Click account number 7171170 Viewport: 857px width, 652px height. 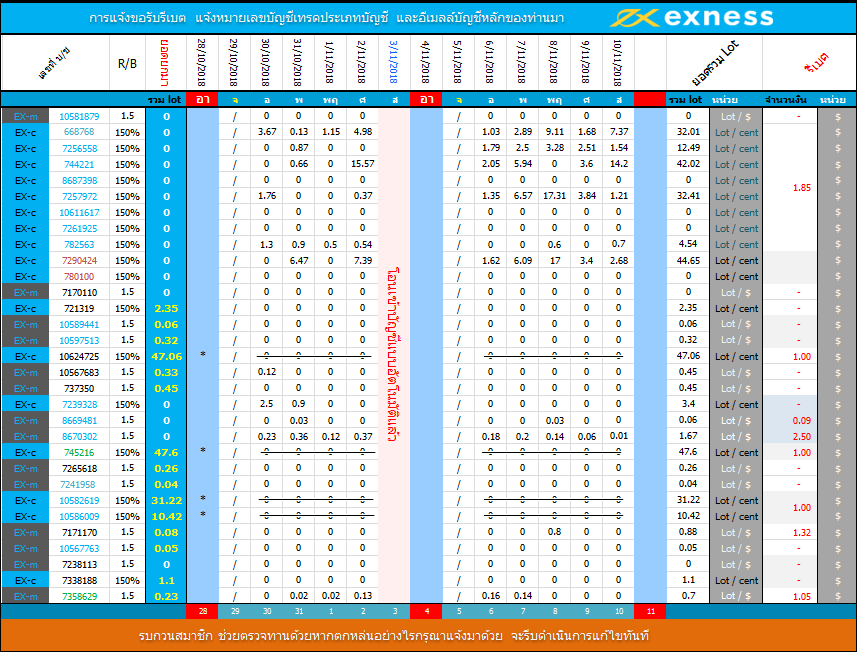(79, 532)
